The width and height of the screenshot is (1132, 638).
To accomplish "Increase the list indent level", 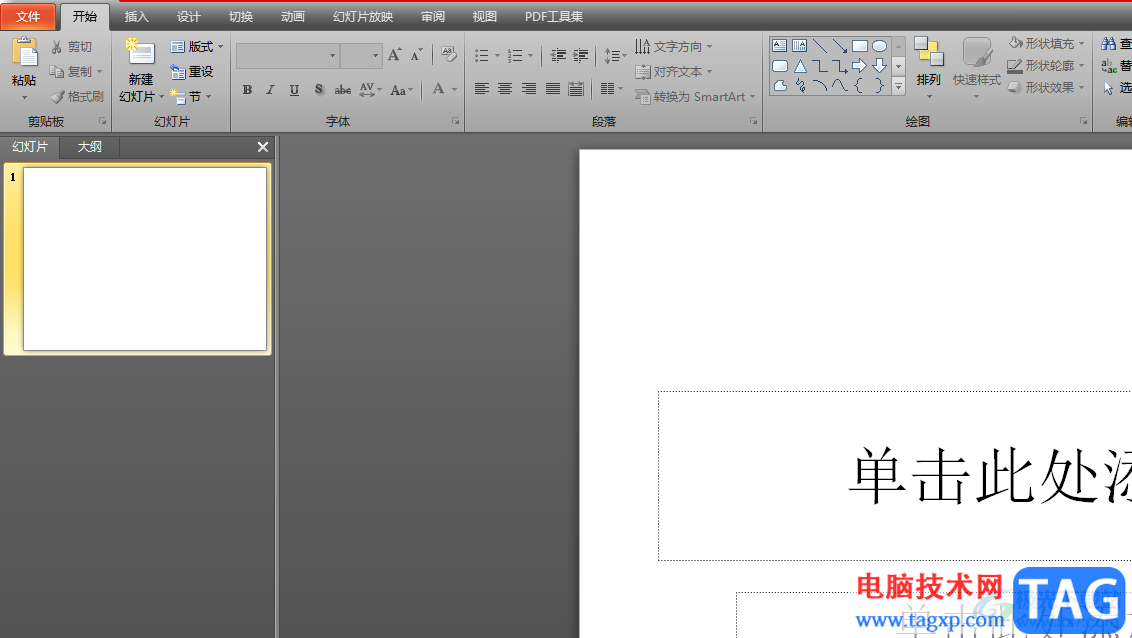I will pos(580,56).
